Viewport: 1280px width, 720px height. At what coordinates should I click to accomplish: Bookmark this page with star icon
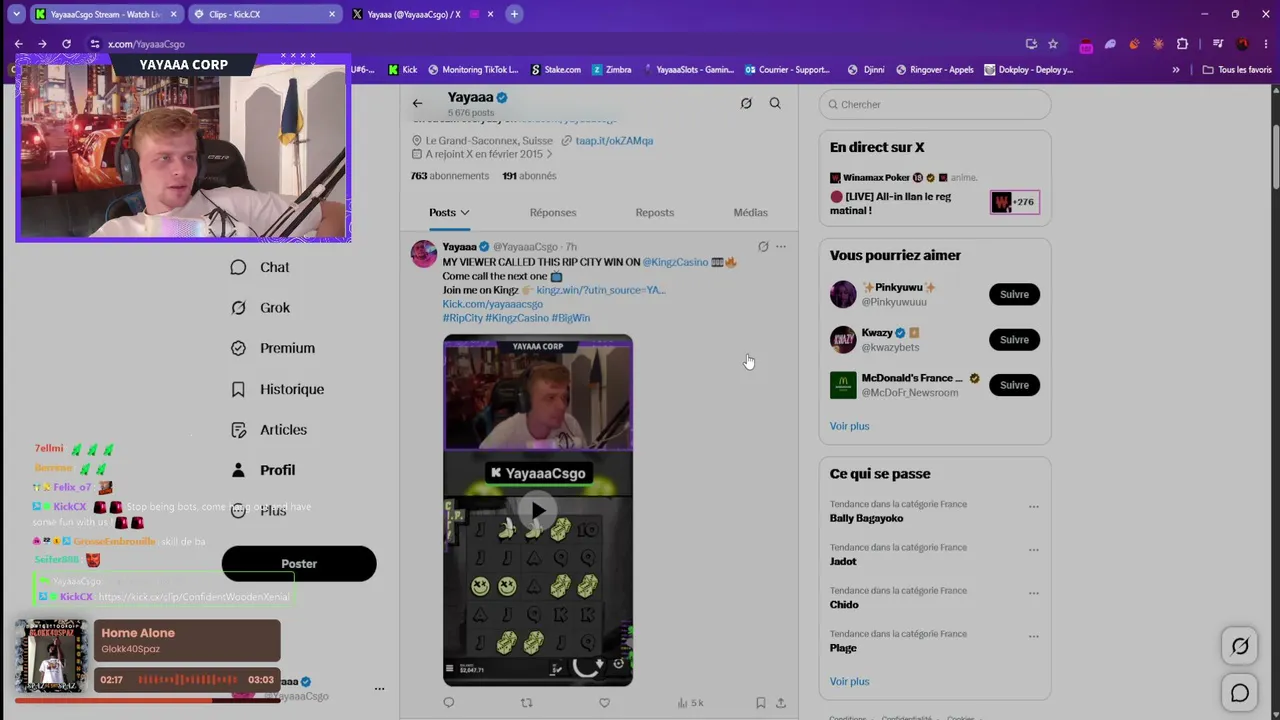coord(1053,44)
